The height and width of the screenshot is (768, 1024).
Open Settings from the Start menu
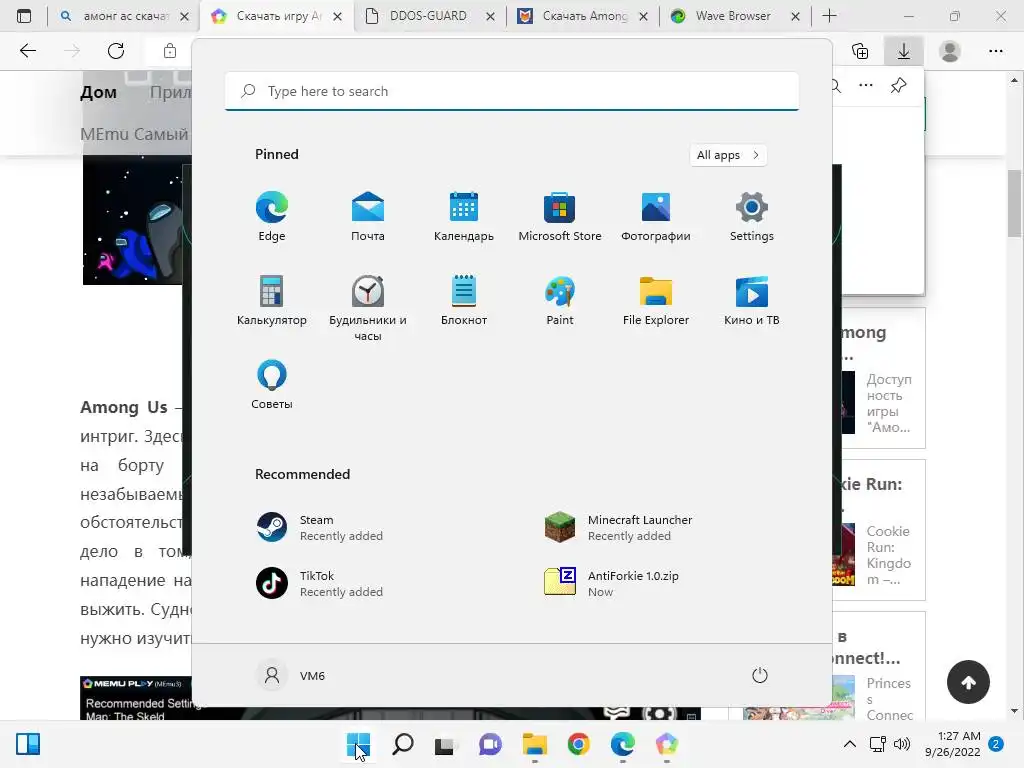(752, 217)
